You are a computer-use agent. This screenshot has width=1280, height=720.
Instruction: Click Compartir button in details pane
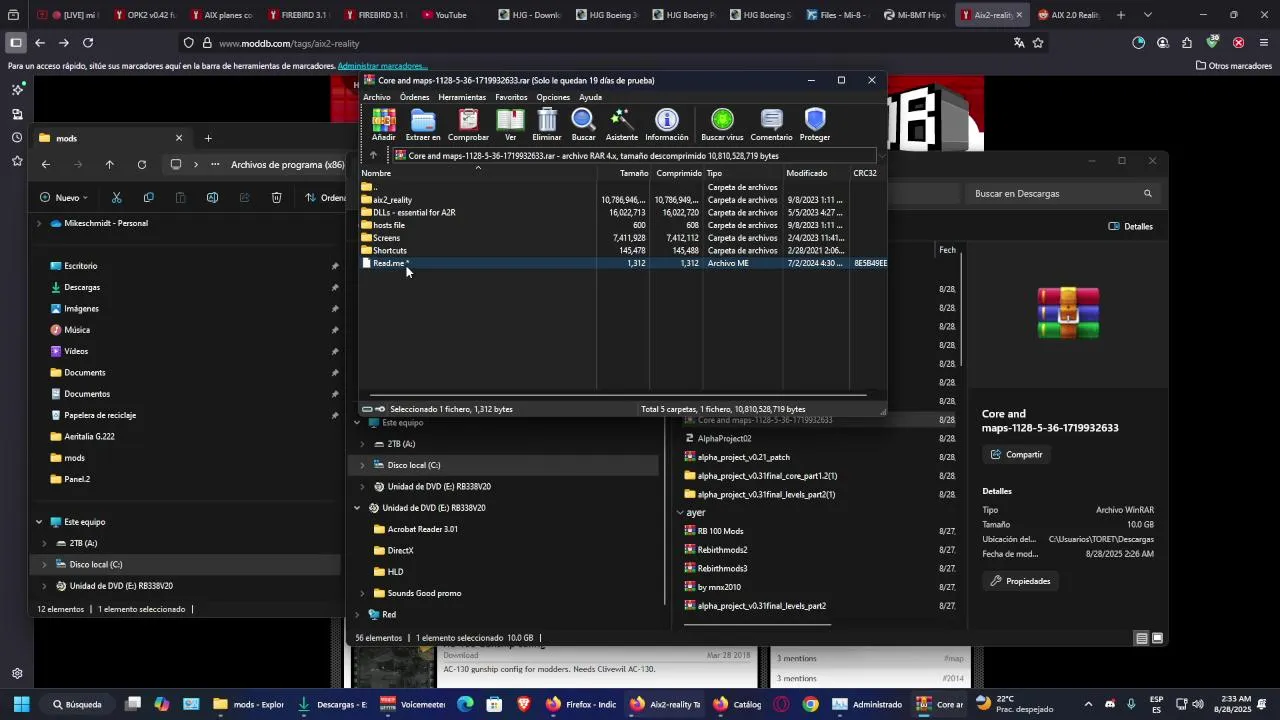point(1016,454)
